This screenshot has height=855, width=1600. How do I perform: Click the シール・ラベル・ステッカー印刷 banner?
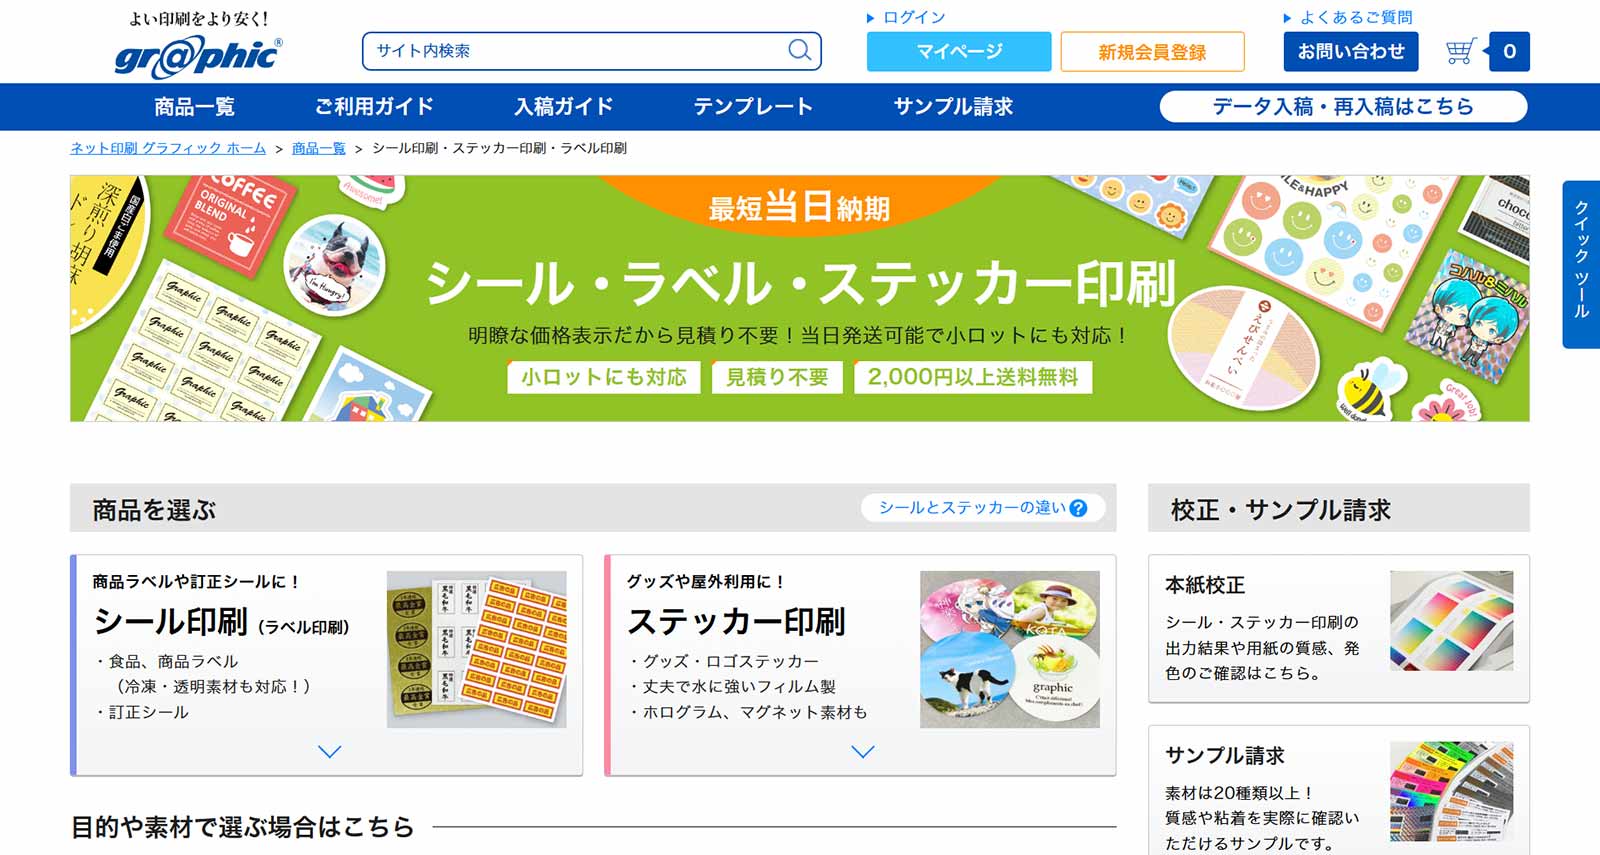(x=799, y=298)
